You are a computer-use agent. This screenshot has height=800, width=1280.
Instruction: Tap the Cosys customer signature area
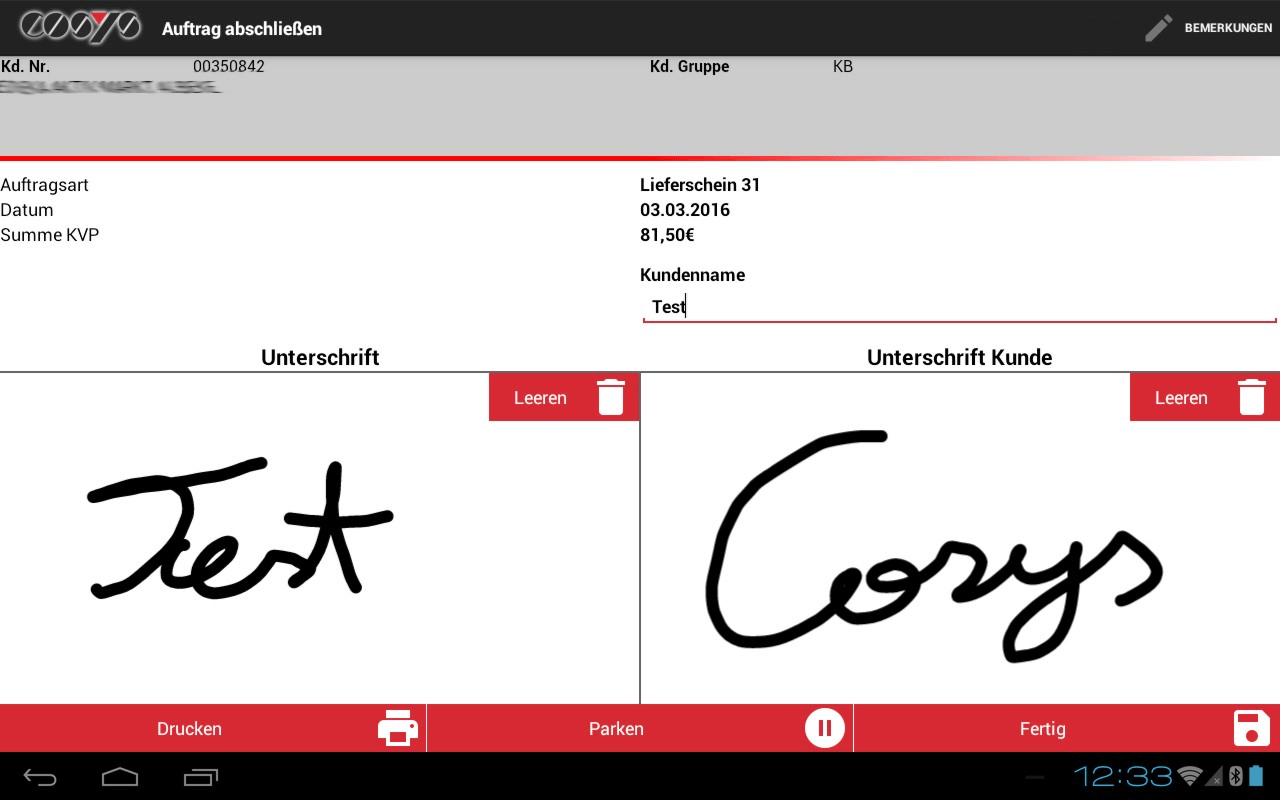click(x=960, y=538)
